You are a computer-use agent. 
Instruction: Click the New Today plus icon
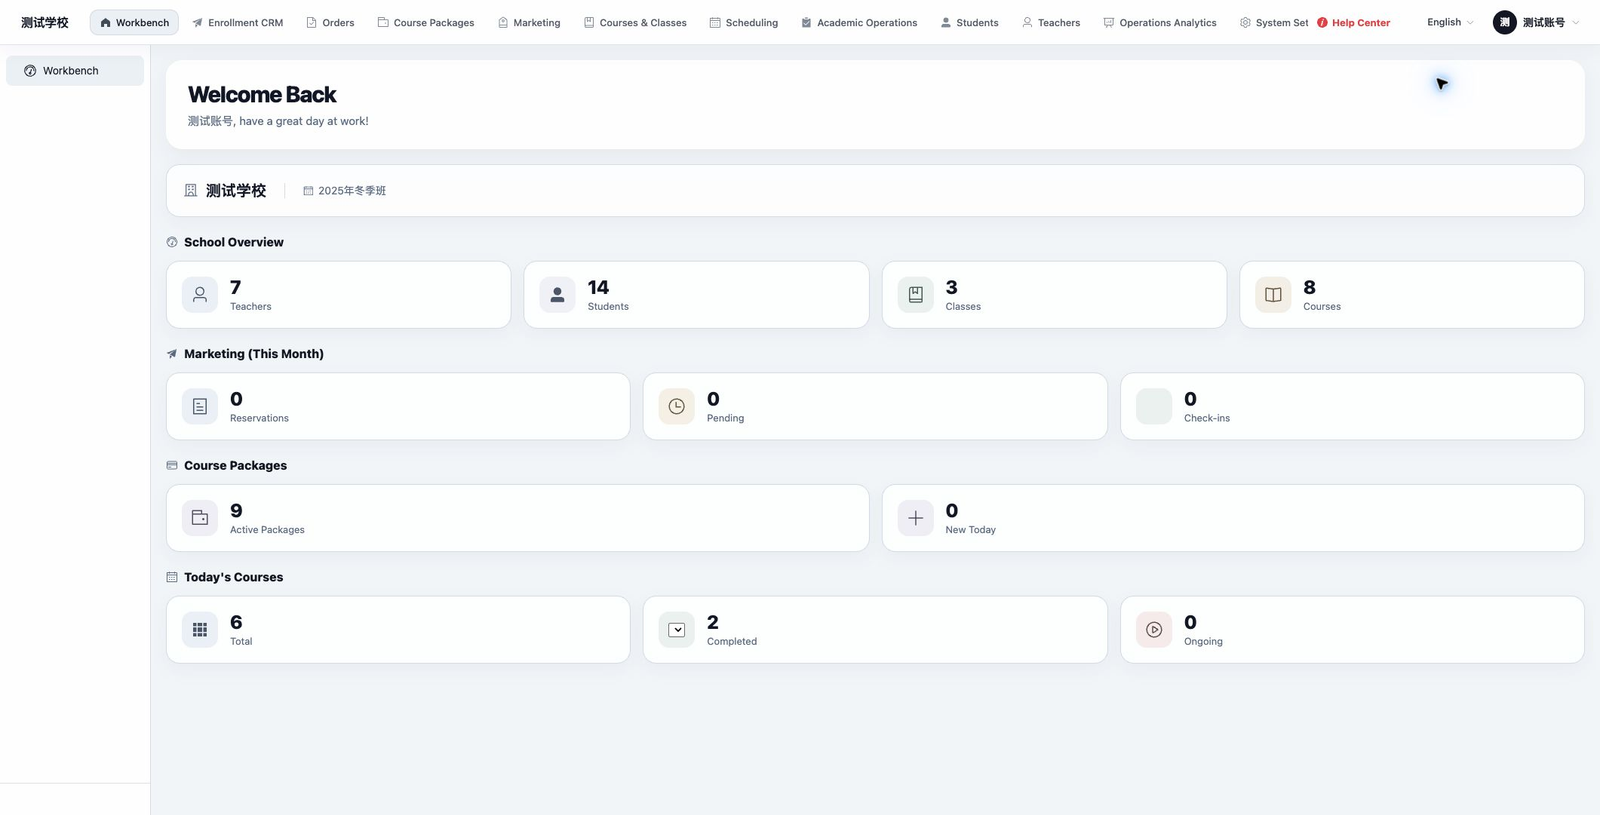click(x=915, y=518)
